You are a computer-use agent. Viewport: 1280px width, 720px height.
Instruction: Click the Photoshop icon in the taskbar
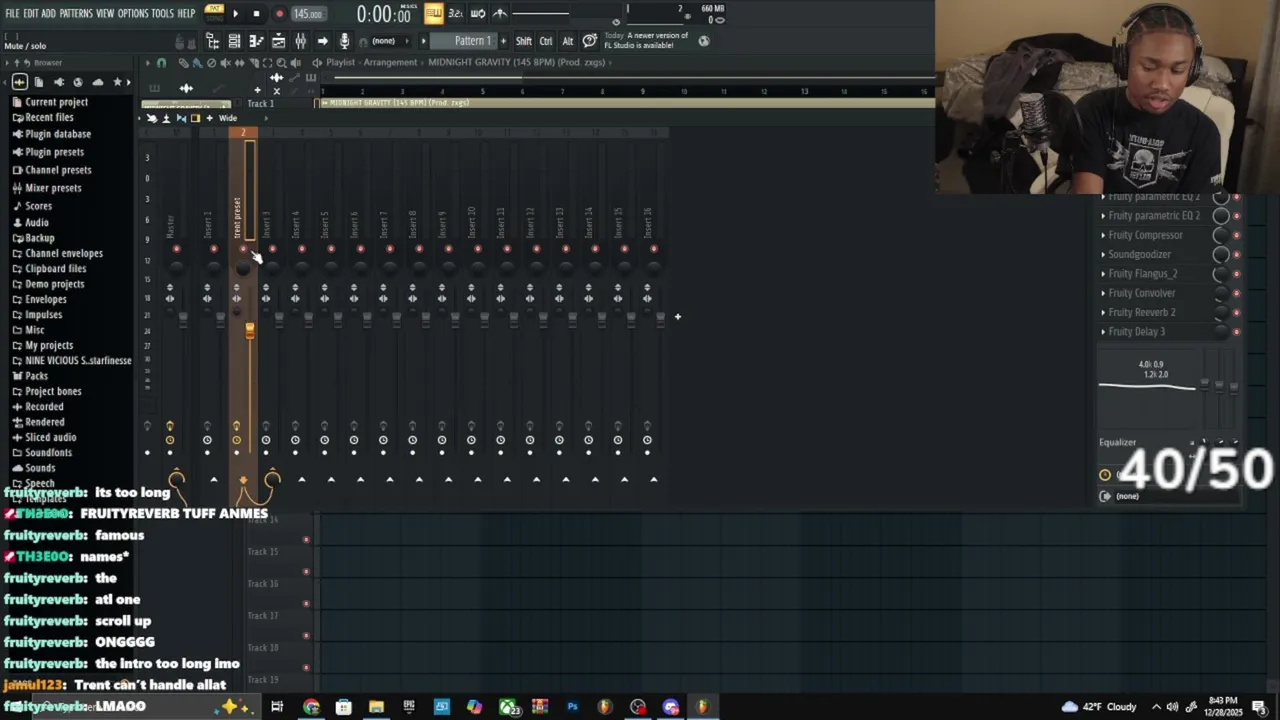point(572,707)
